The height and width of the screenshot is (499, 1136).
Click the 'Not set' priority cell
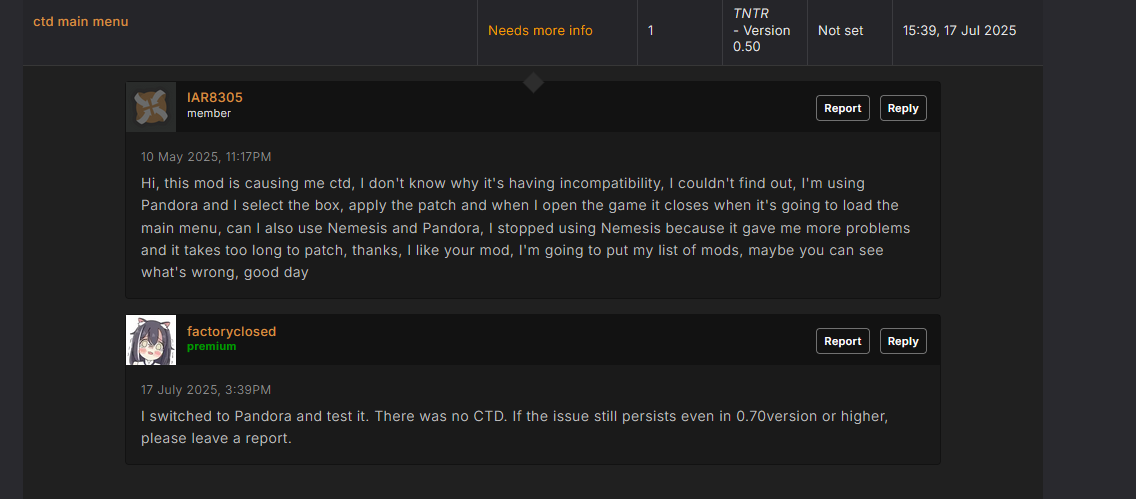click(840, 31)
